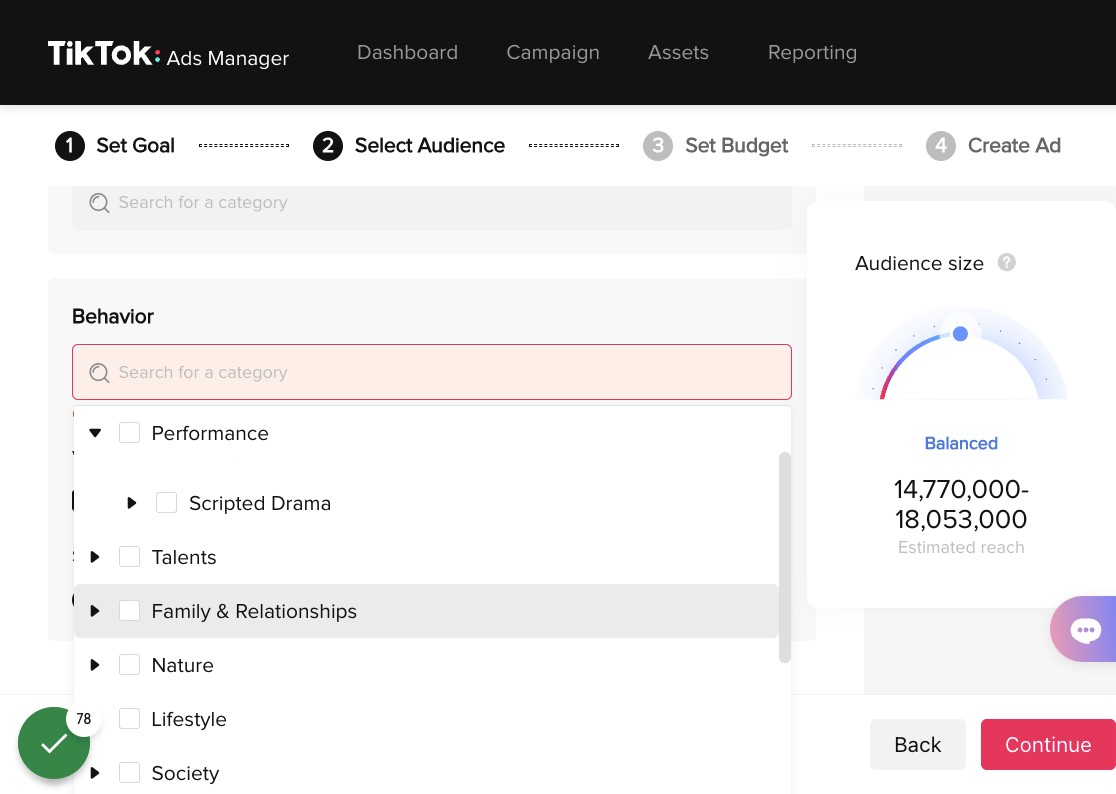
Task: Click the Nature category label
Action: [x=182, y=665]
